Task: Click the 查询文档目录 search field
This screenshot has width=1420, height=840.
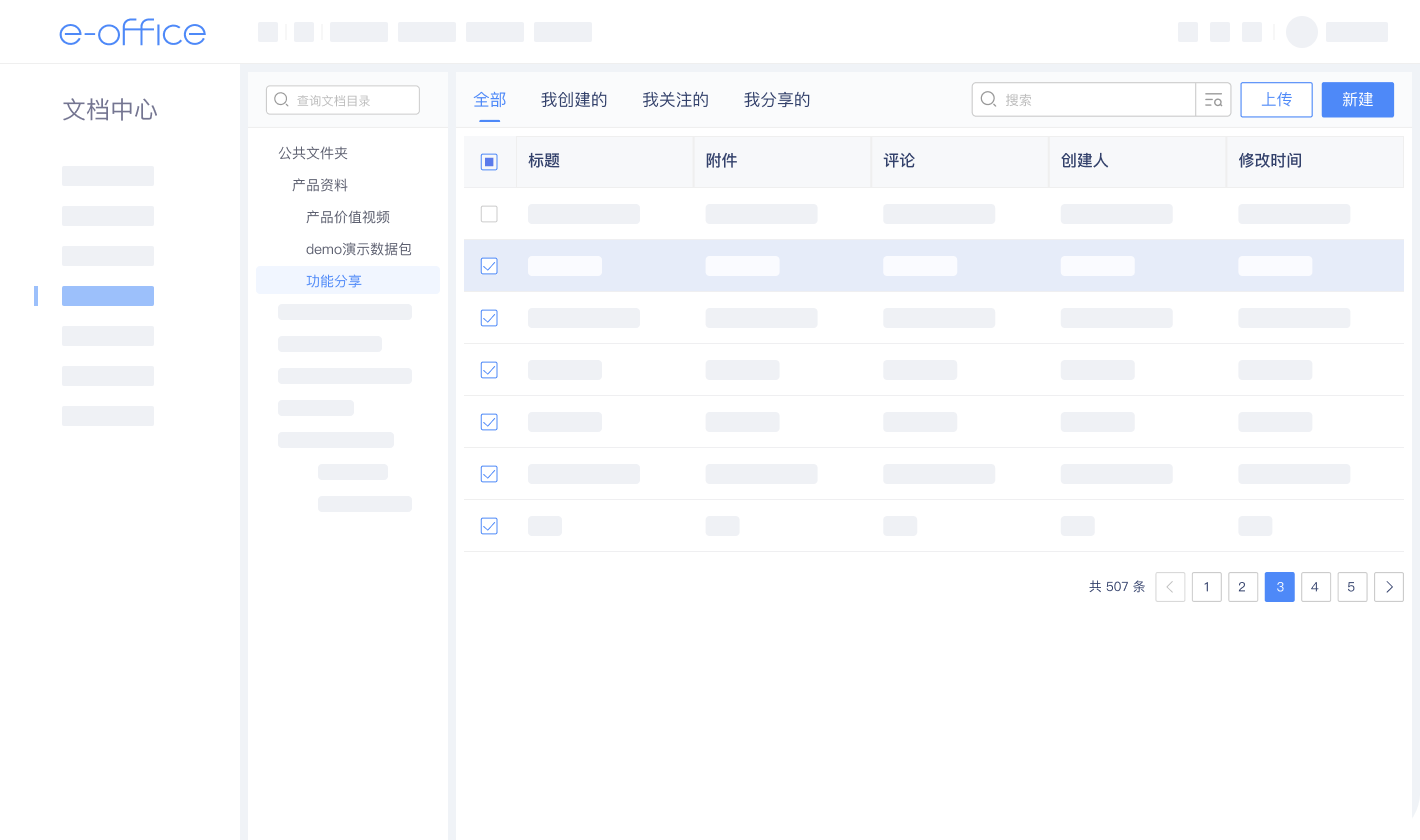Action: coord(343,100)
